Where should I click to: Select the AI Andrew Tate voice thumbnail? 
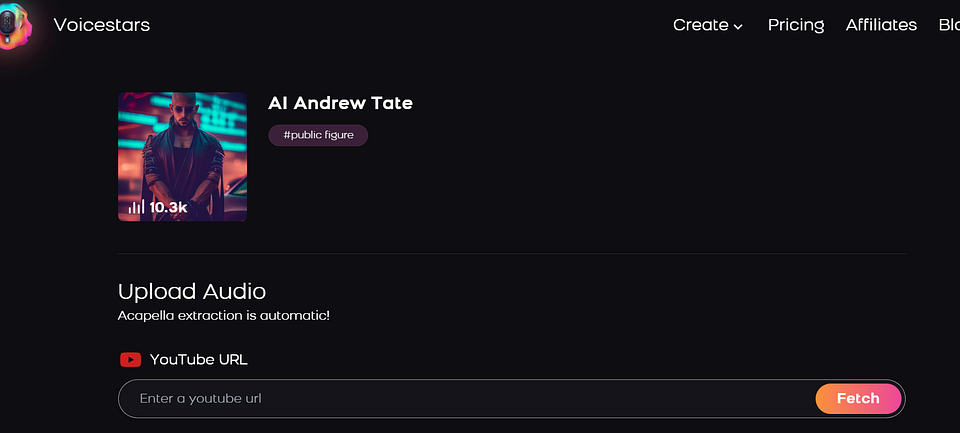click(x=182, y=157)
